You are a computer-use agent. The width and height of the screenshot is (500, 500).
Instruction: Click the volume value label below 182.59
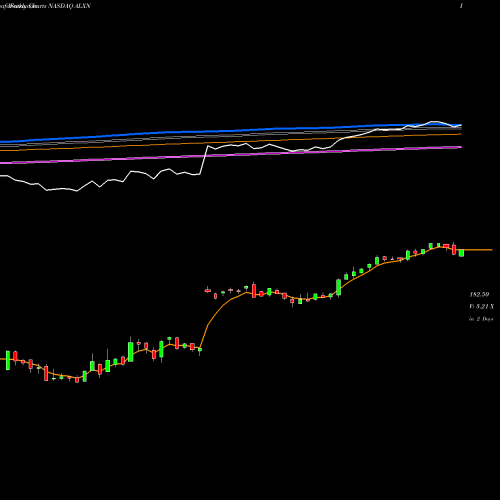tap(482, 306)
